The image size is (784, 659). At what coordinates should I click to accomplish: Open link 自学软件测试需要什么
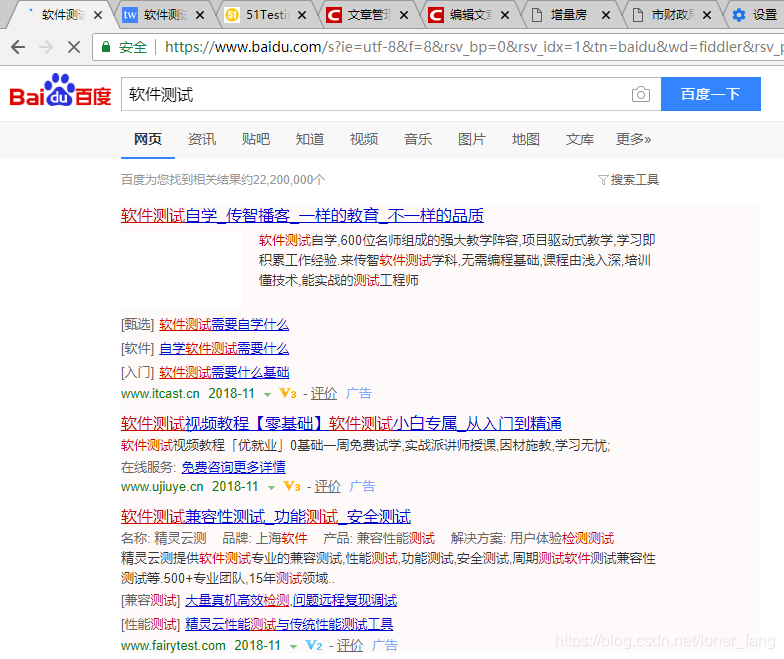(x=224, y=348)
